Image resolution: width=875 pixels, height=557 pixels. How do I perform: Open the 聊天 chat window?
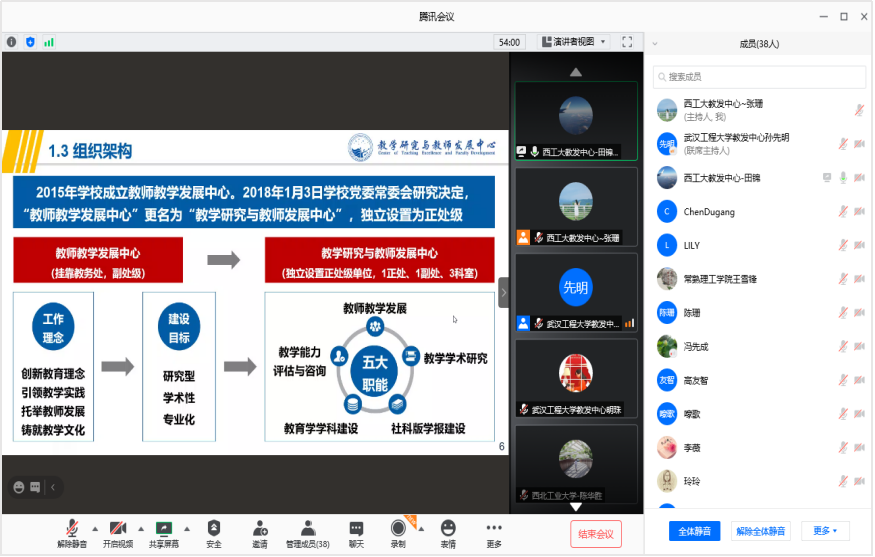[356, 534]
